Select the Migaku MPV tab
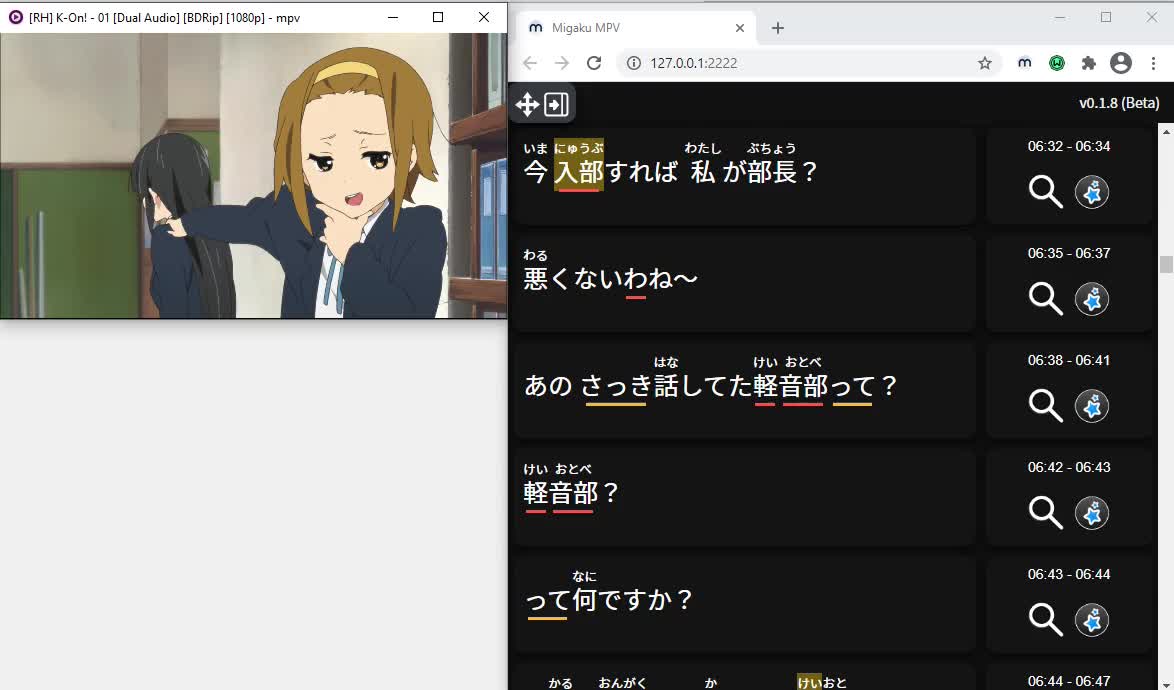The width and height of the screenshot is (1174, 690). pyautogui.click(x=634, y=28)
